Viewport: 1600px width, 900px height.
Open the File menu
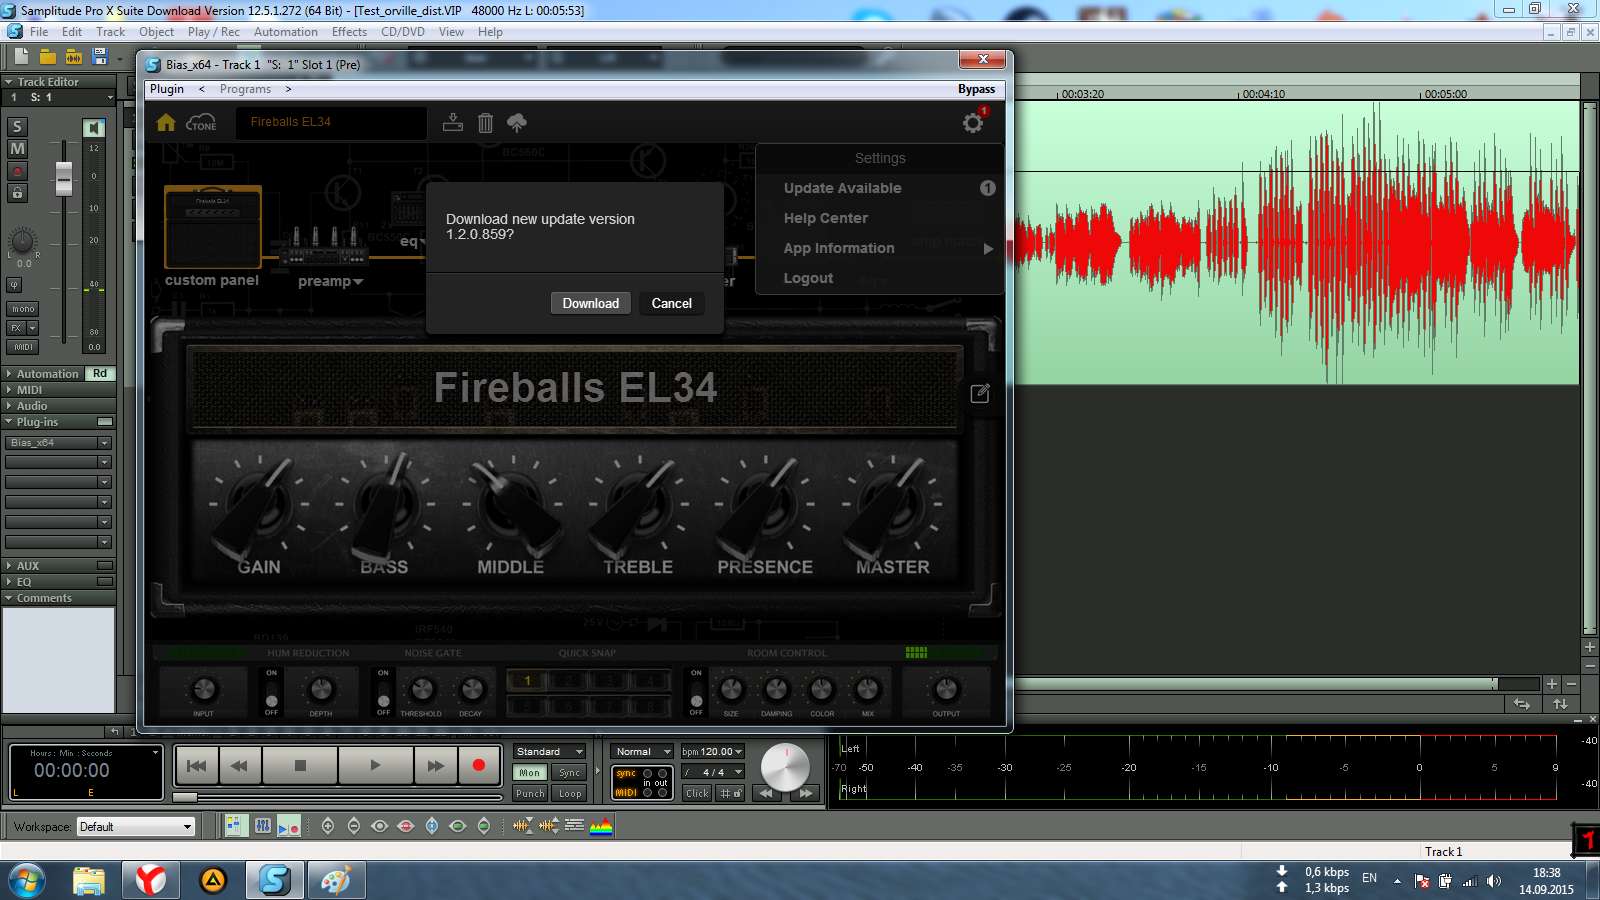coord(39,32)
